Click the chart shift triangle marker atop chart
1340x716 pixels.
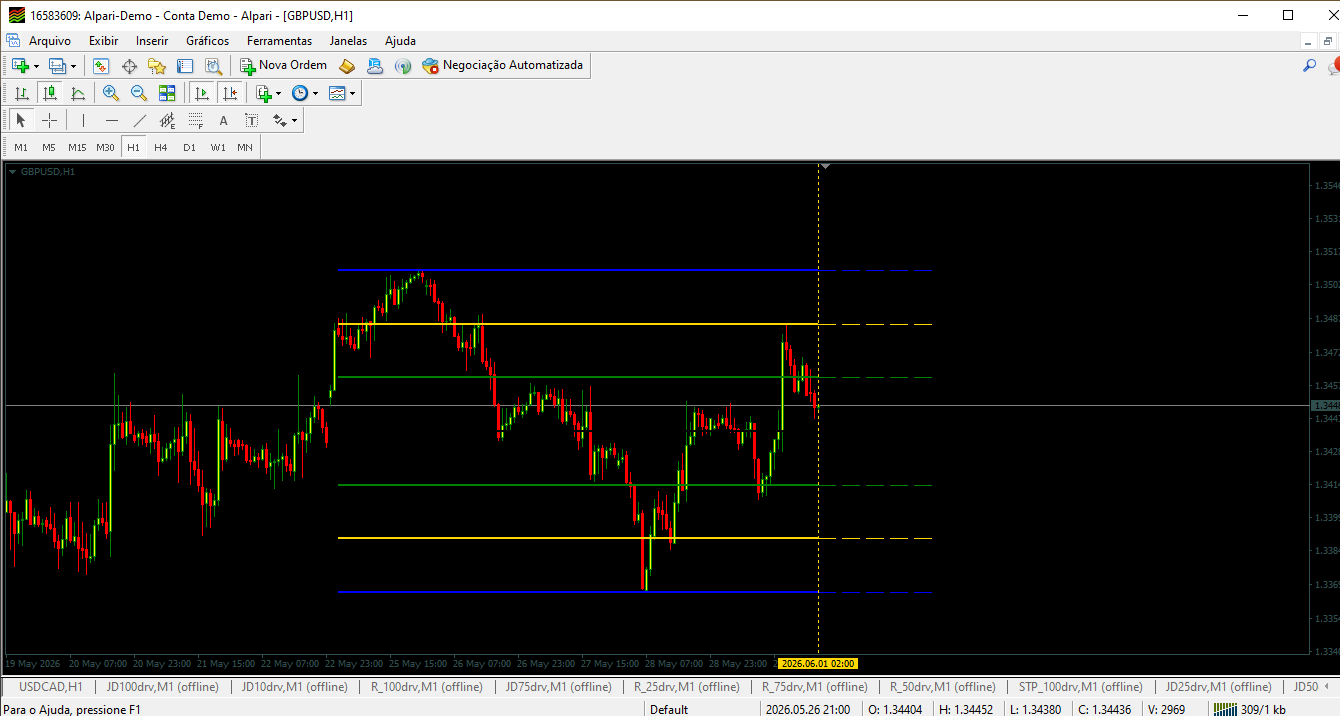point(825,165)
